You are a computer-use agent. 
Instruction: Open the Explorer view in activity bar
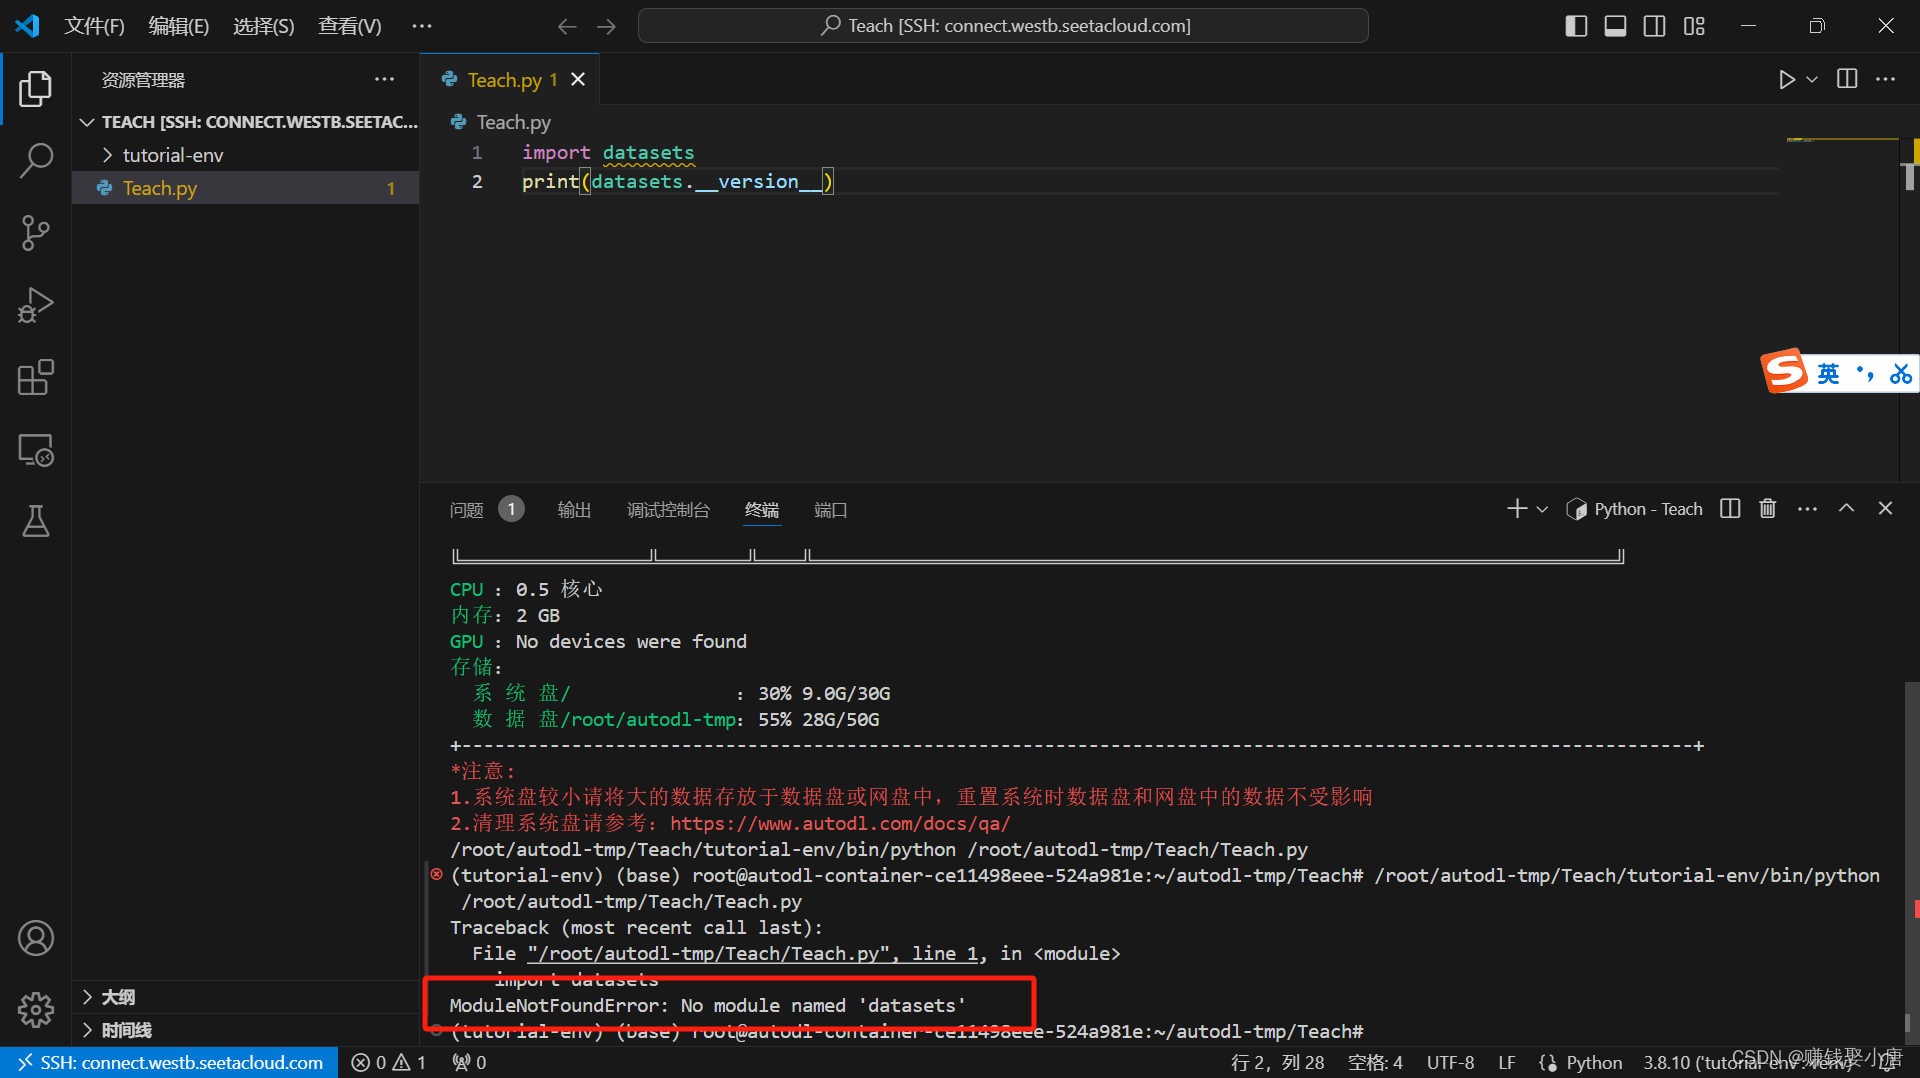coord(35,89)
